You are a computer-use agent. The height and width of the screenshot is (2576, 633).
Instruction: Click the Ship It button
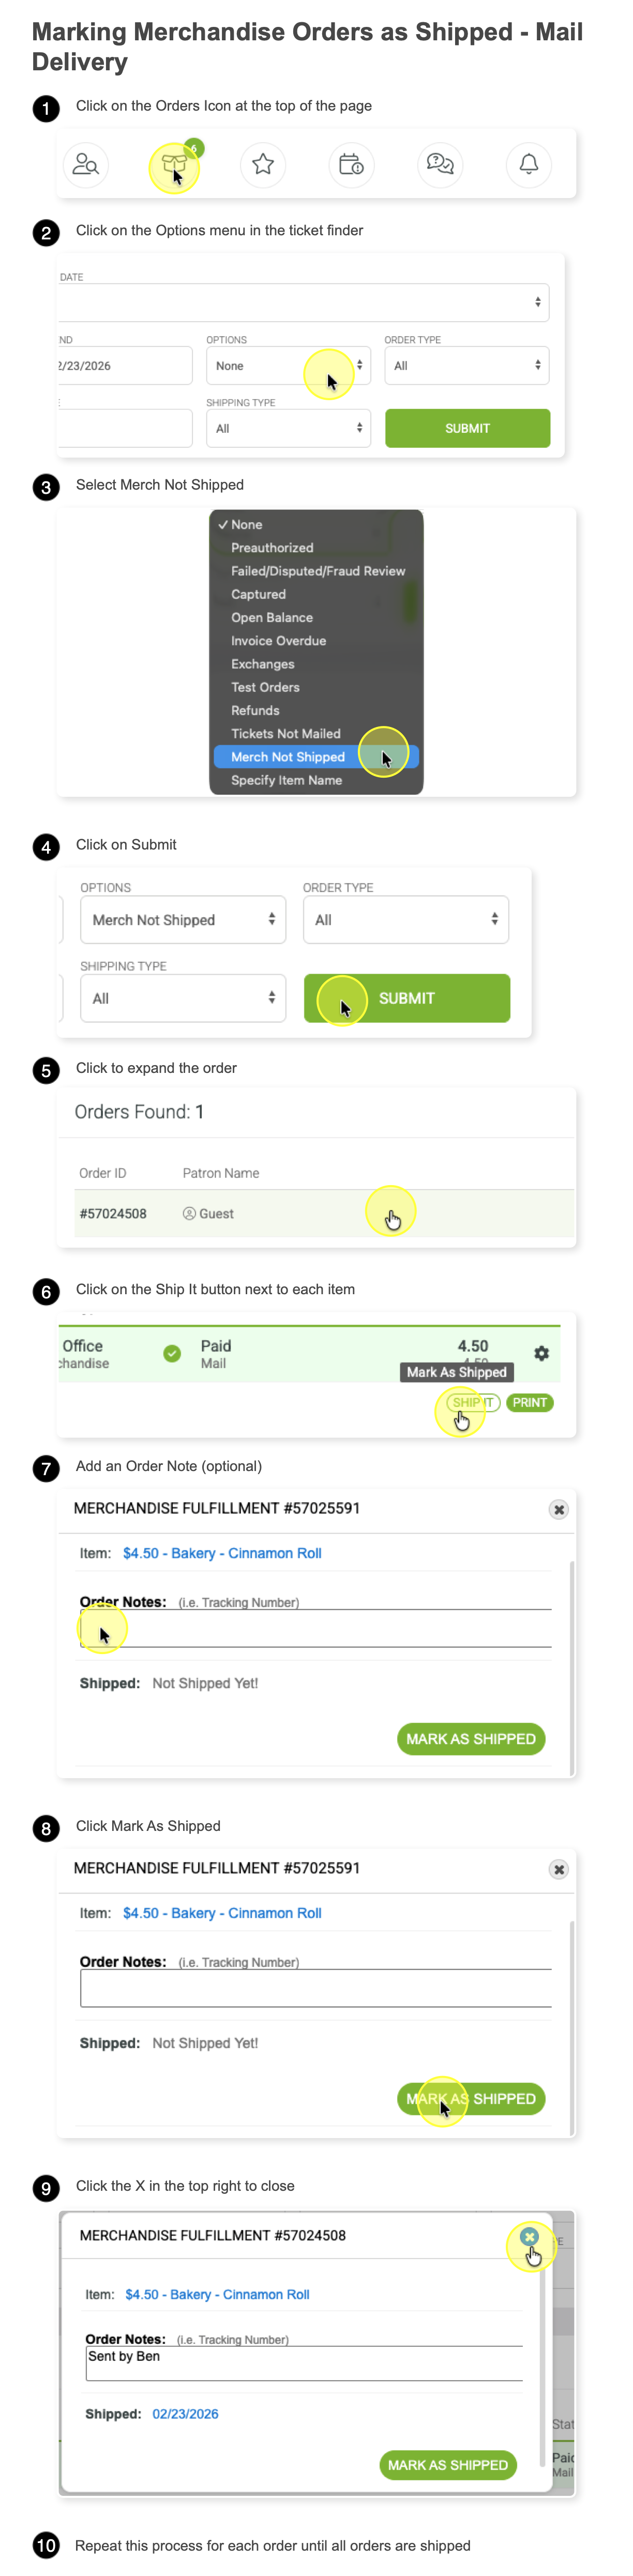pyautogui.click(x=473, y=1402)
